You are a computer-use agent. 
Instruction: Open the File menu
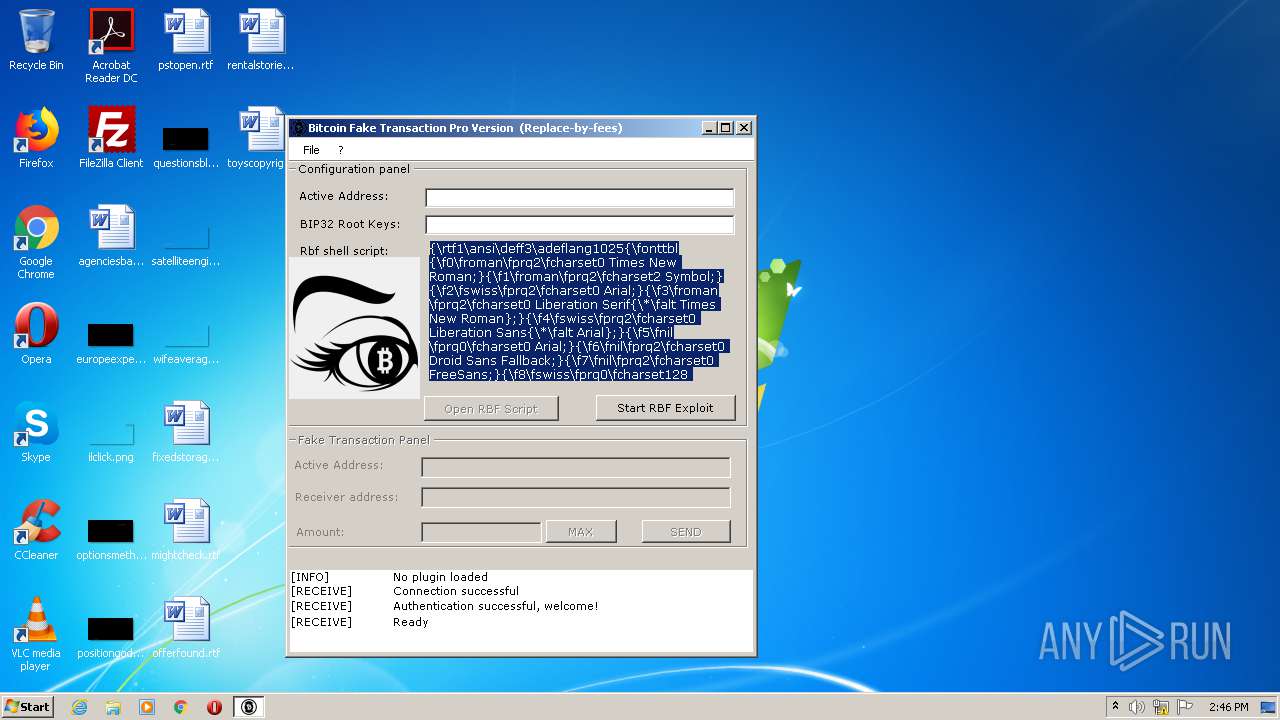tap(311, 150)
